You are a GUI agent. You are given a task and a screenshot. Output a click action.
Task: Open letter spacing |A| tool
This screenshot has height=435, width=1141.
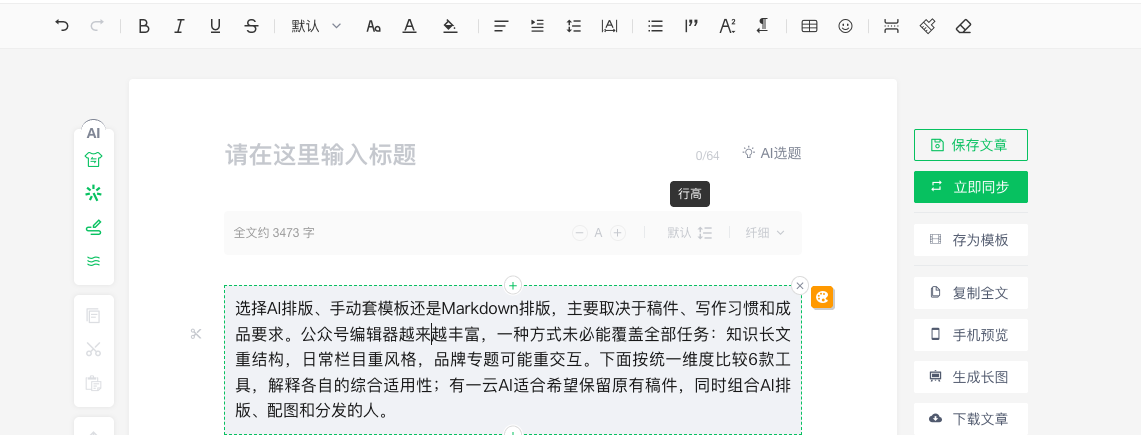pyautogui.click(x=609, y=26)
